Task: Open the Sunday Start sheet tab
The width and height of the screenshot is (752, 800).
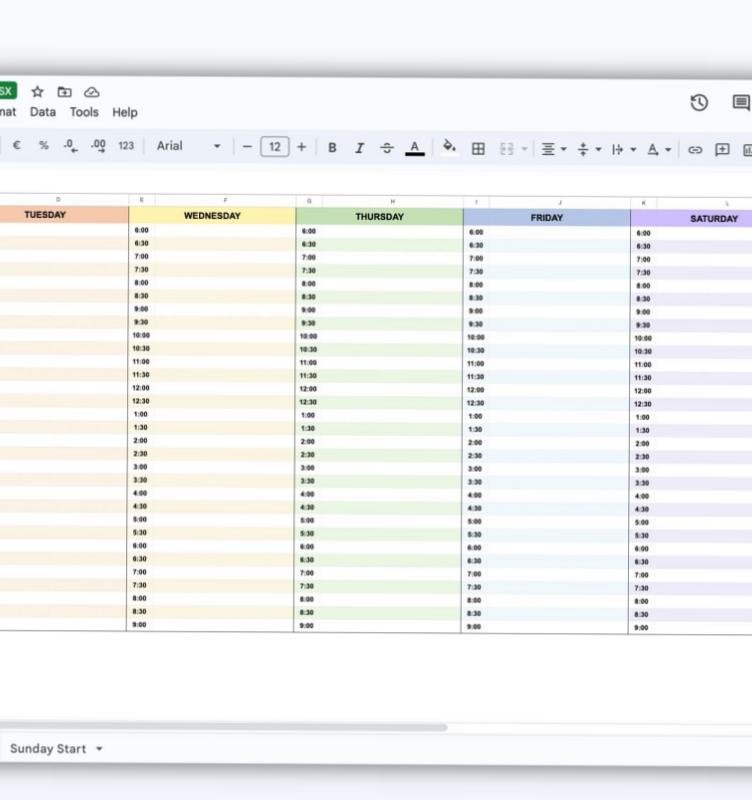Action: [x=48, y=748]
